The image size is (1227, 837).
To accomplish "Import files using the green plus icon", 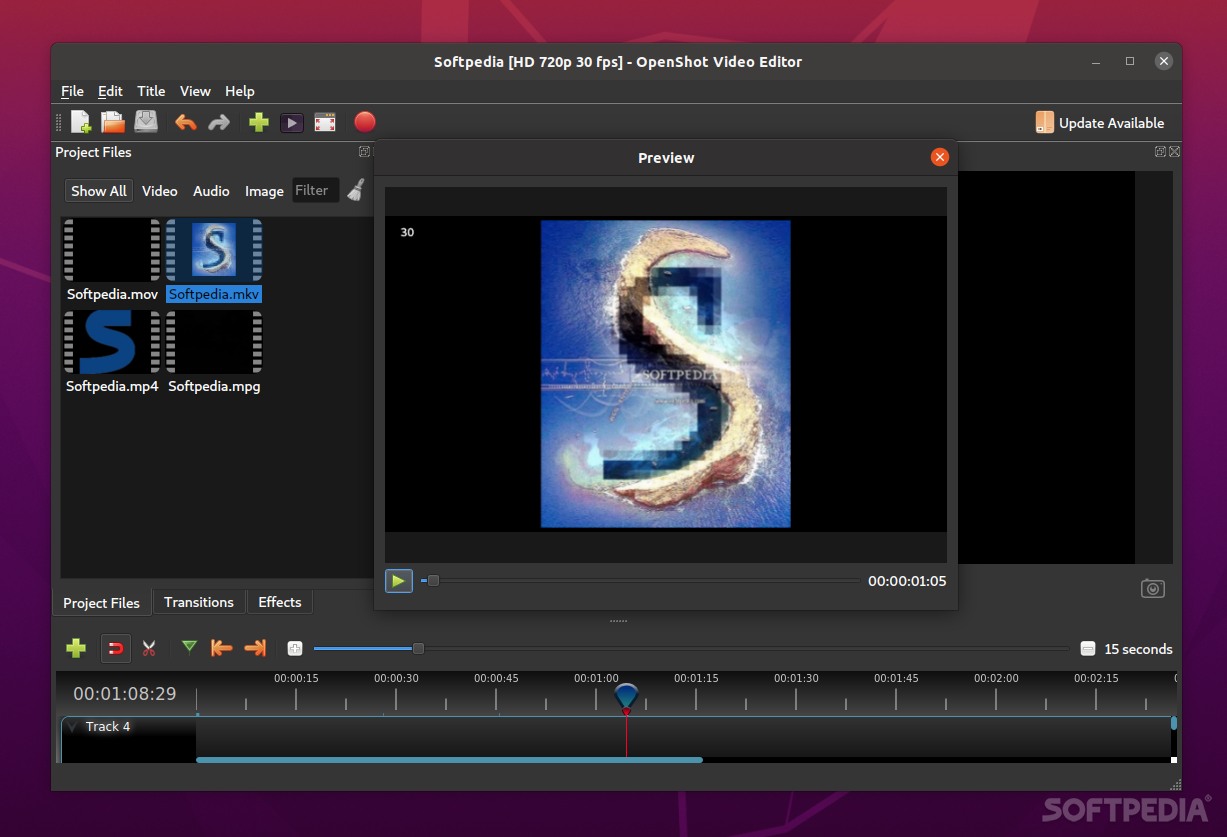I will click(x=259, y=122).
